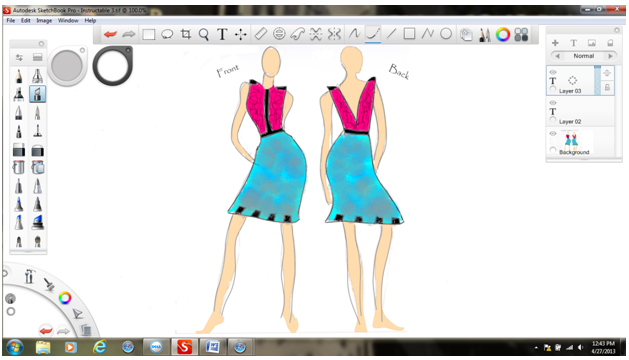Click the dark ring color puck
629x360 pixels.
112,65
